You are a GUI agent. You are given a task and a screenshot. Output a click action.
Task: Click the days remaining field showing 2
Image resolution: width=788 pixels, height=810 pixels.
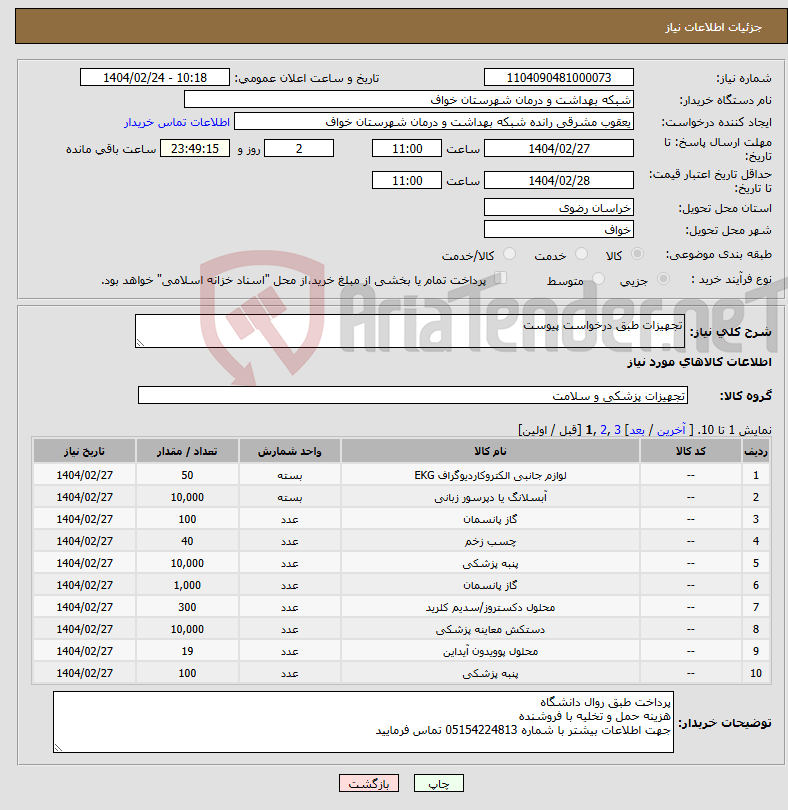click(x=299, y=149)
